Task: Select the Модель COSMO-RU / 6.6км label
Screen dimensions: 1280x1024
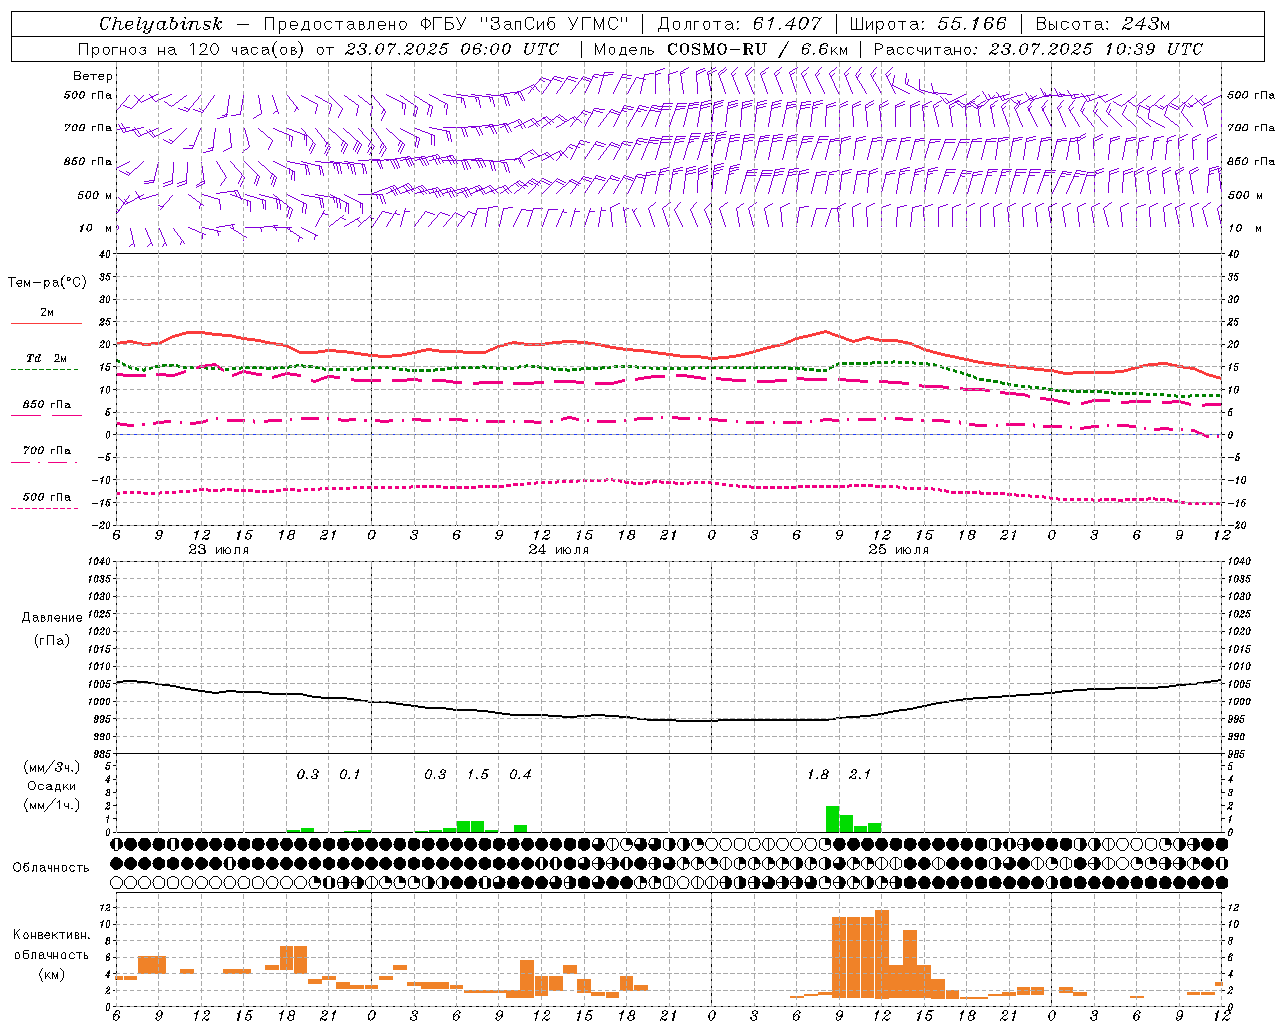Action: (x=720, y=49)
